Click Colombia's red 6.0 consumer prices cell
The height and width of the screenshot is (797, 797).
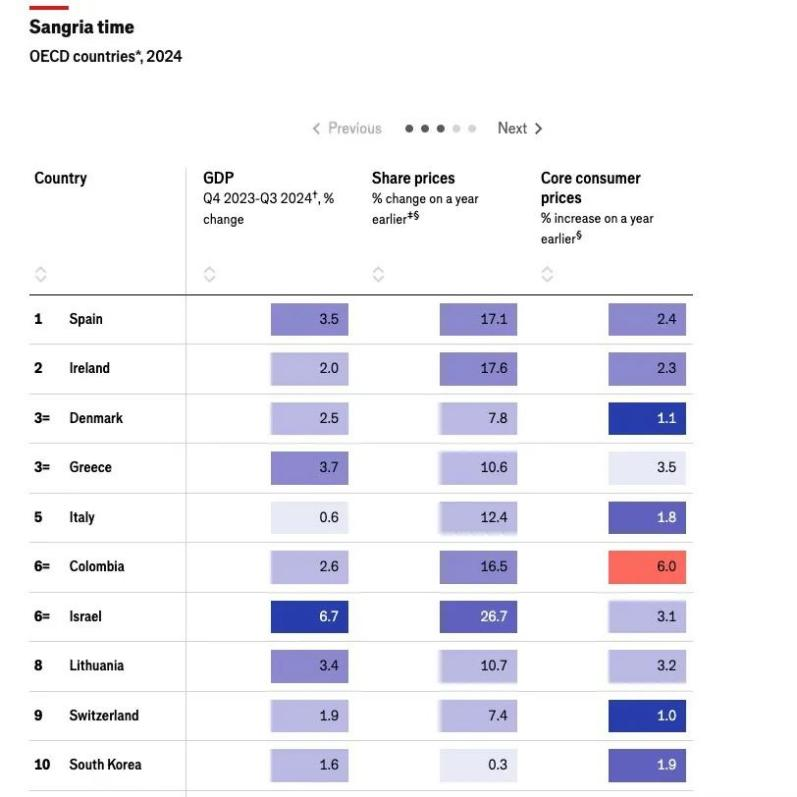pos(647,566)
